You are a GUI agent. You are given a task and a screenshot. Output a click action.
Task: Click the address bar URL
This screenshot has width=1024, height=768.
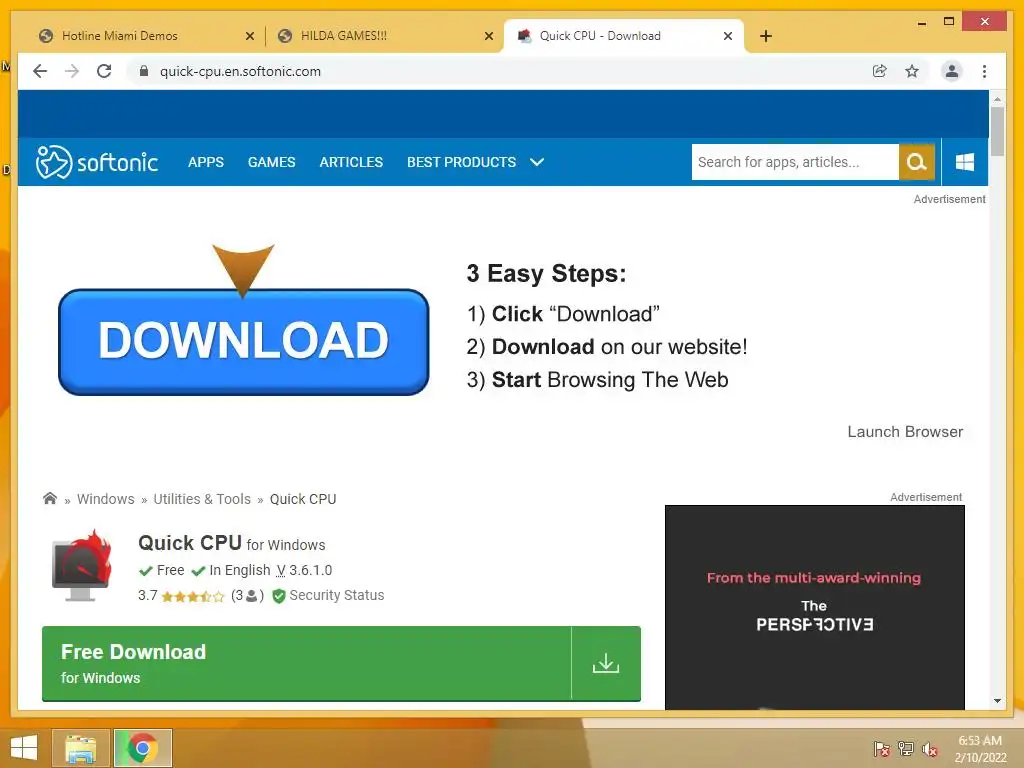[x=240, y=71]
